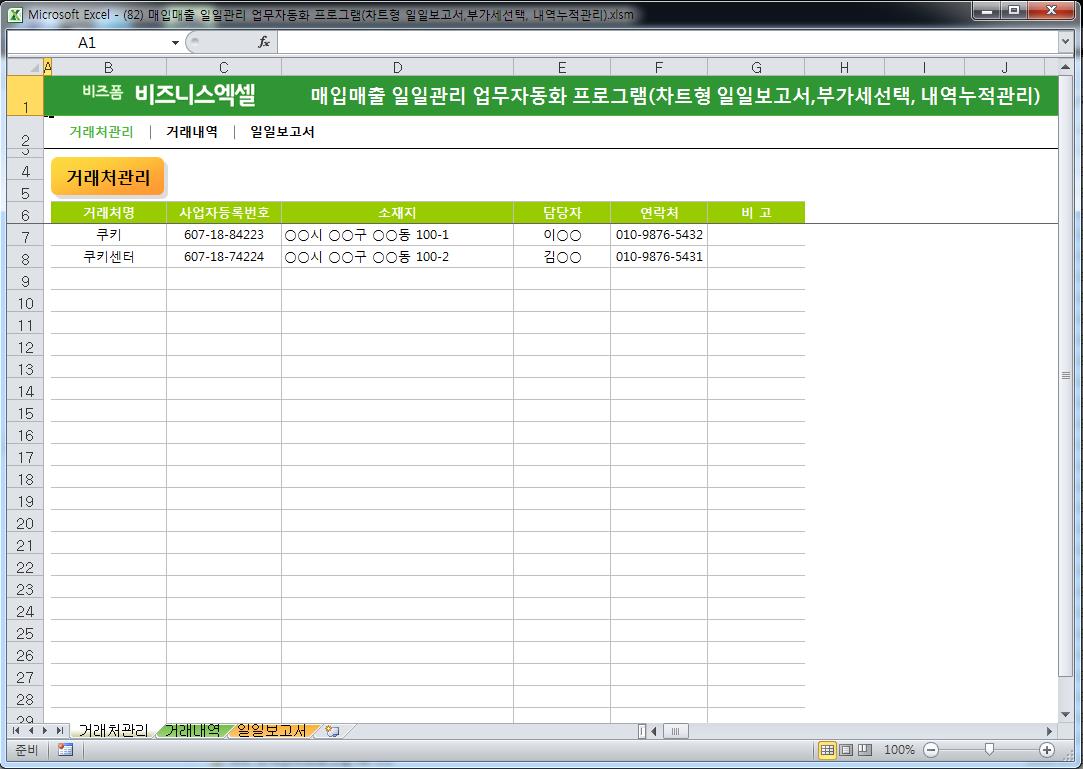
Task: Click the insert function fx icon
Action: [264, 43]
